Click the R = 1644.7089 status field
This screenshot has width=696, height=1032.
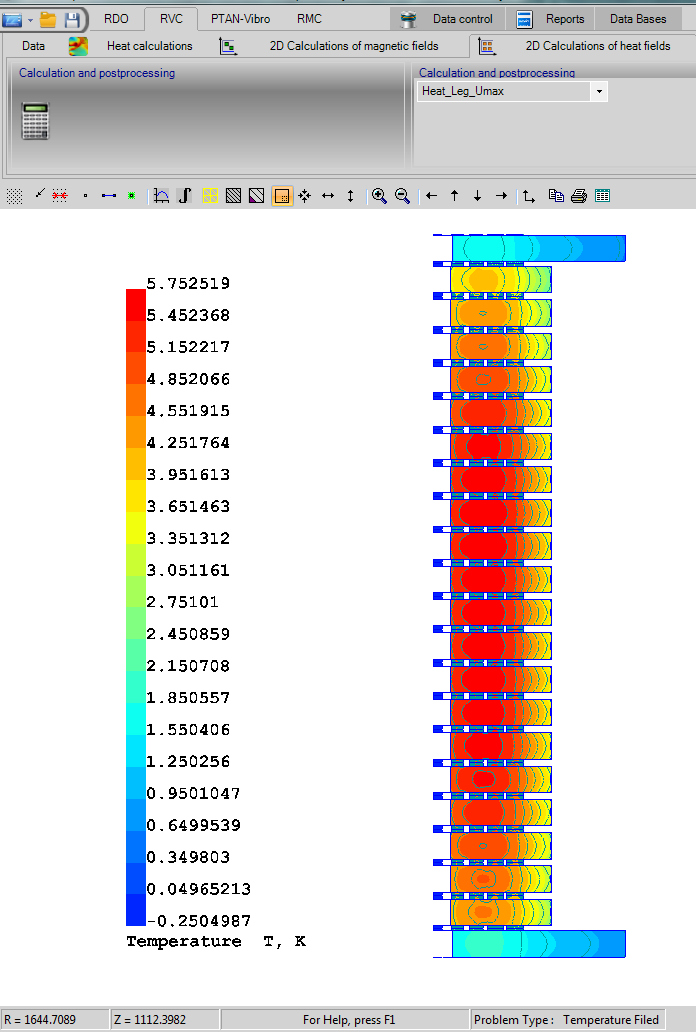pos(55,1019)
